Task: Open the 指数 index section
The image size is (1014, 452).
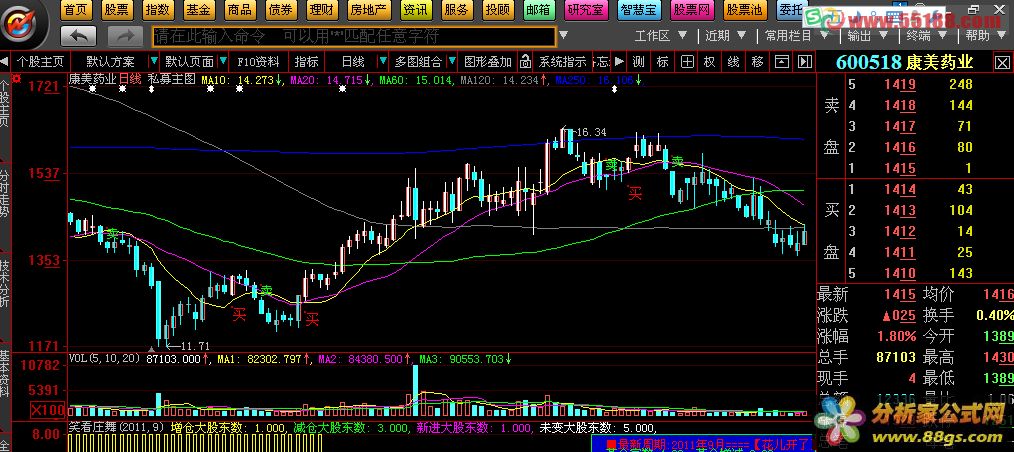Action: [x=157, y=9]
